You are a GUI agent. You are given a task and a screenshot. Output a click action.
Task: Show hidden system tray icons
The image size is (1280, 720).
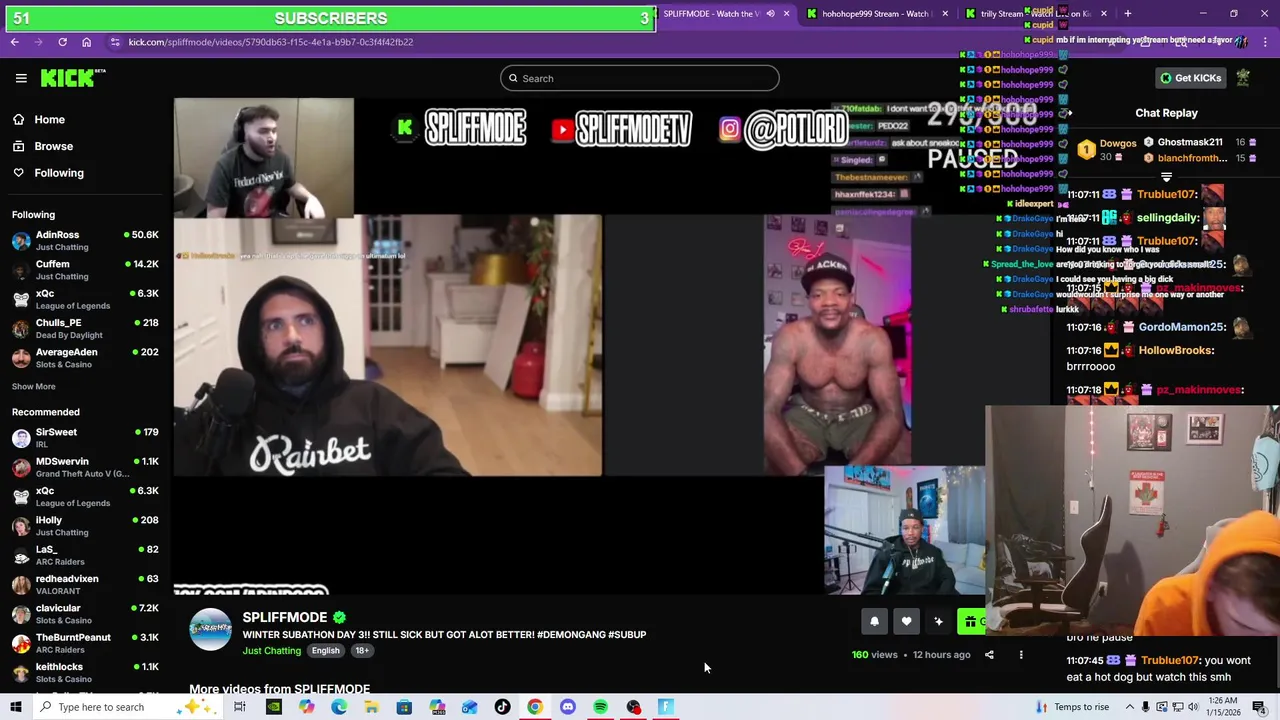click(x=1128, y=707)
